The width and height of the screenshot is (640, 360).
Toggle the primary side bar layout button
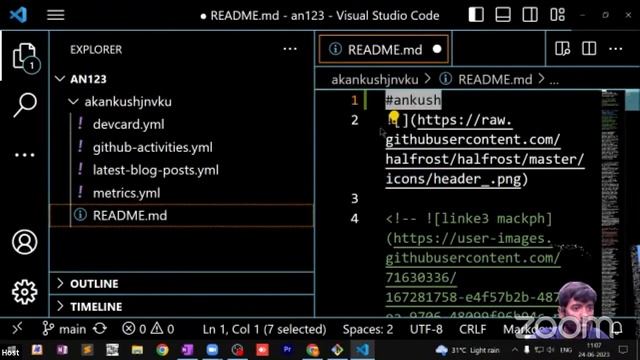pos(476,15)
